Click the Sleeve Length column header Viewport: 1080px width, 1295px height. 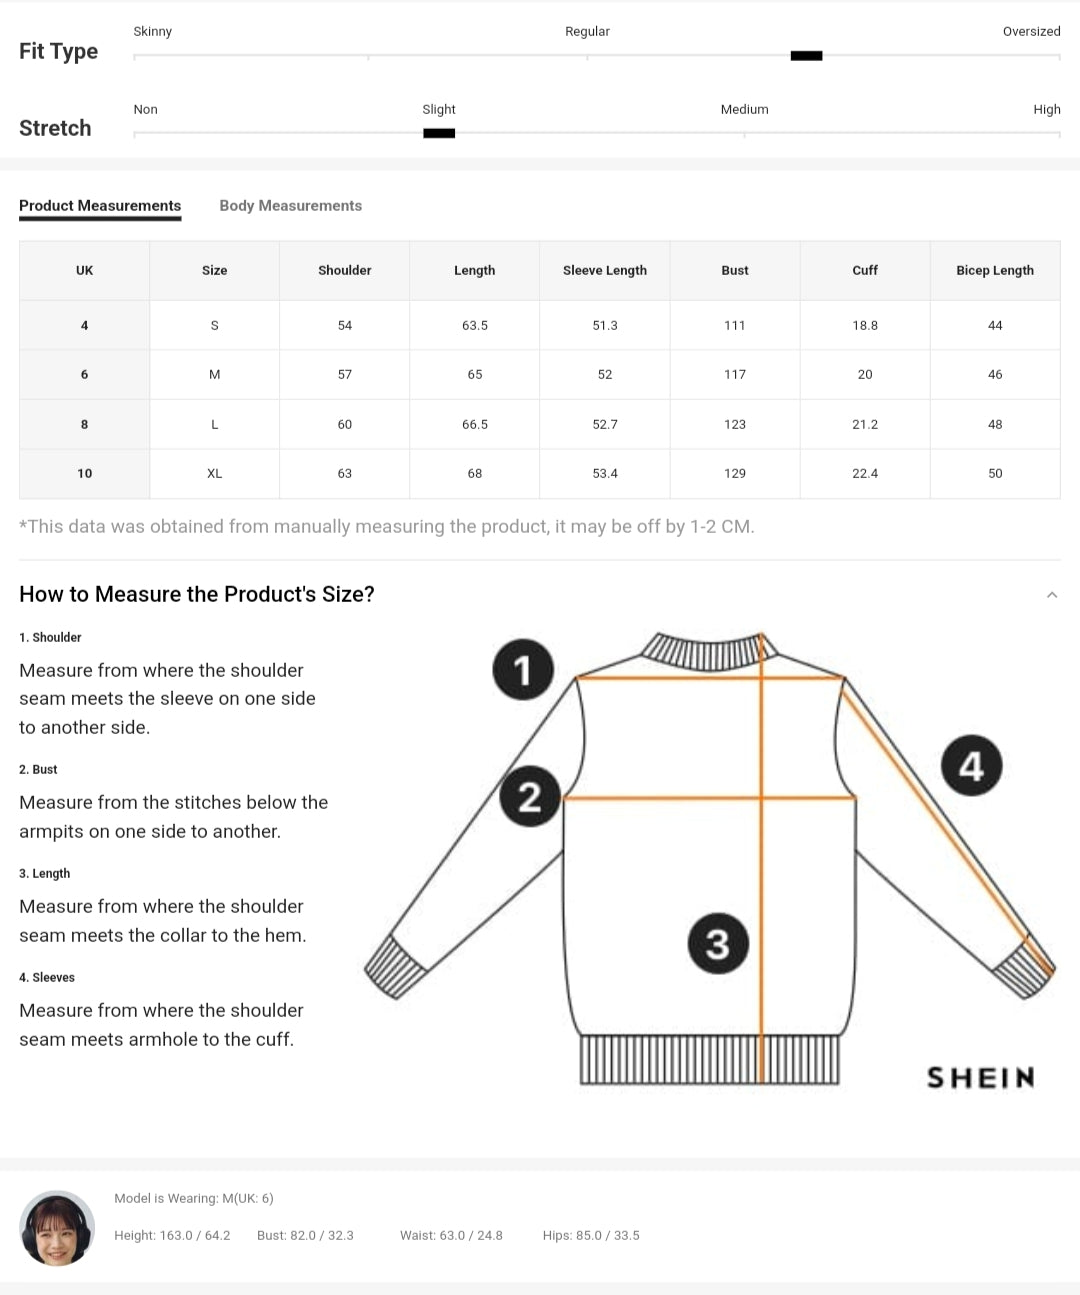605,270
